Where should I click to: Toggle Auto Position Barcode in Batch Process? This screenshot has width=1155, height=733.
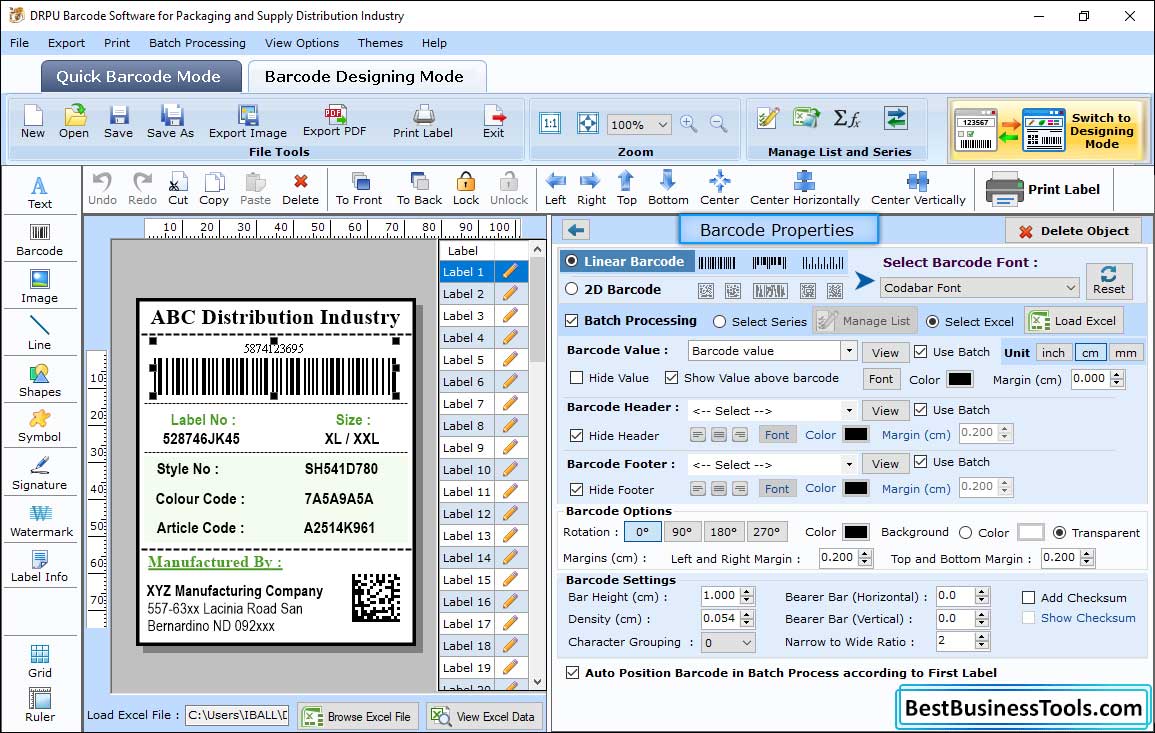point(572,673)
